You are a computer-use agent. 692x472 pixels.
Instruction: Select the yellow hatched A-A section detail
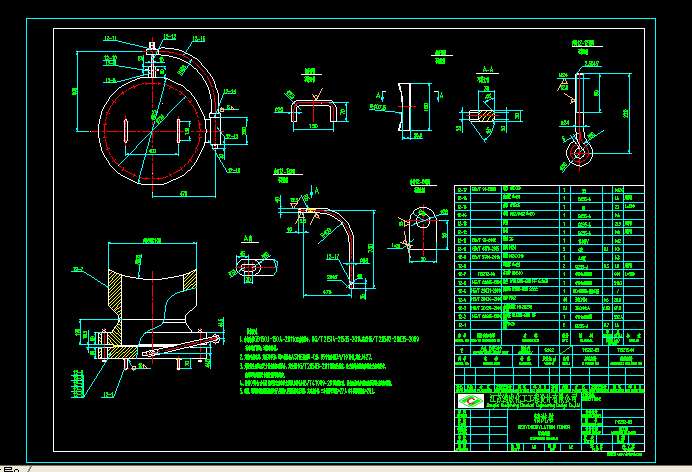(484, 116)
